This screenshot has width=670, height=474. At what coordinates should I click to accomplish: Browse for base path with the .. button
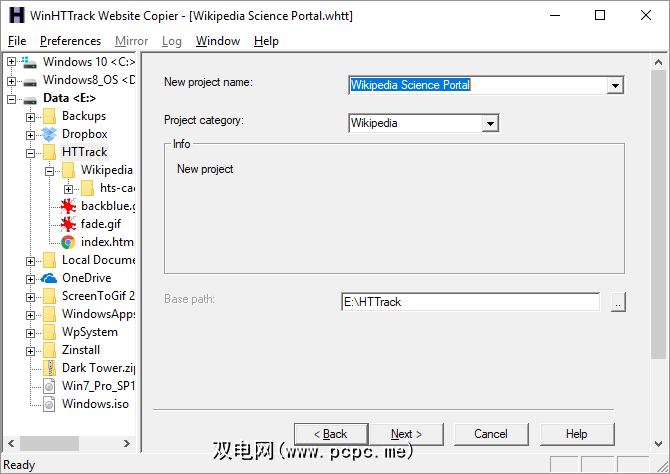618,303
